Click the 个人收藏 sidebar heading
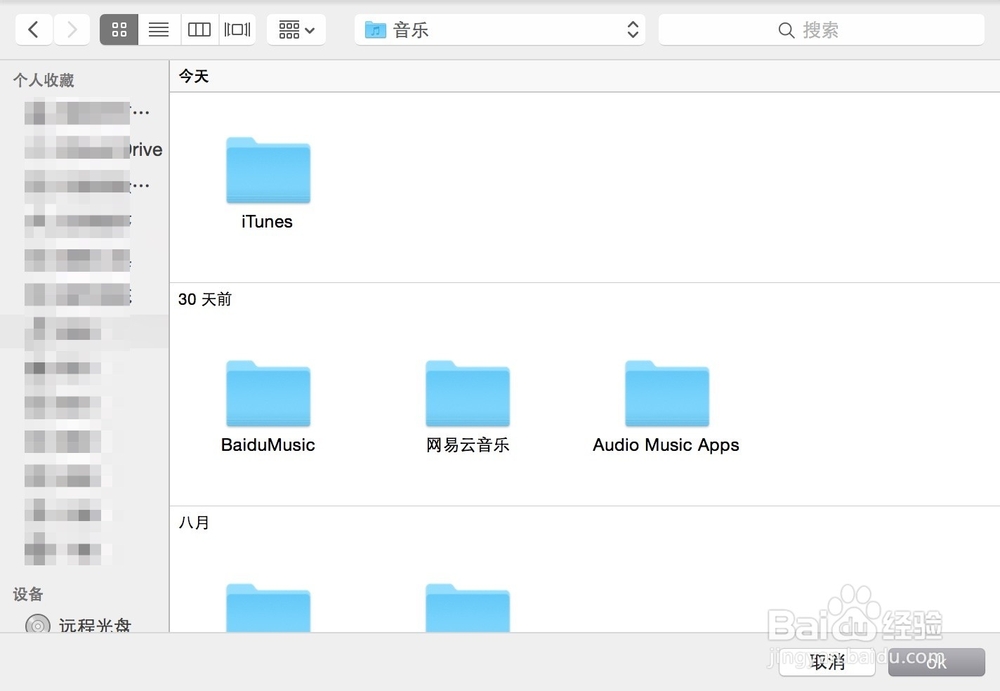The width and height of the screenshot is (1000, 691). click(x=44, y=80)
